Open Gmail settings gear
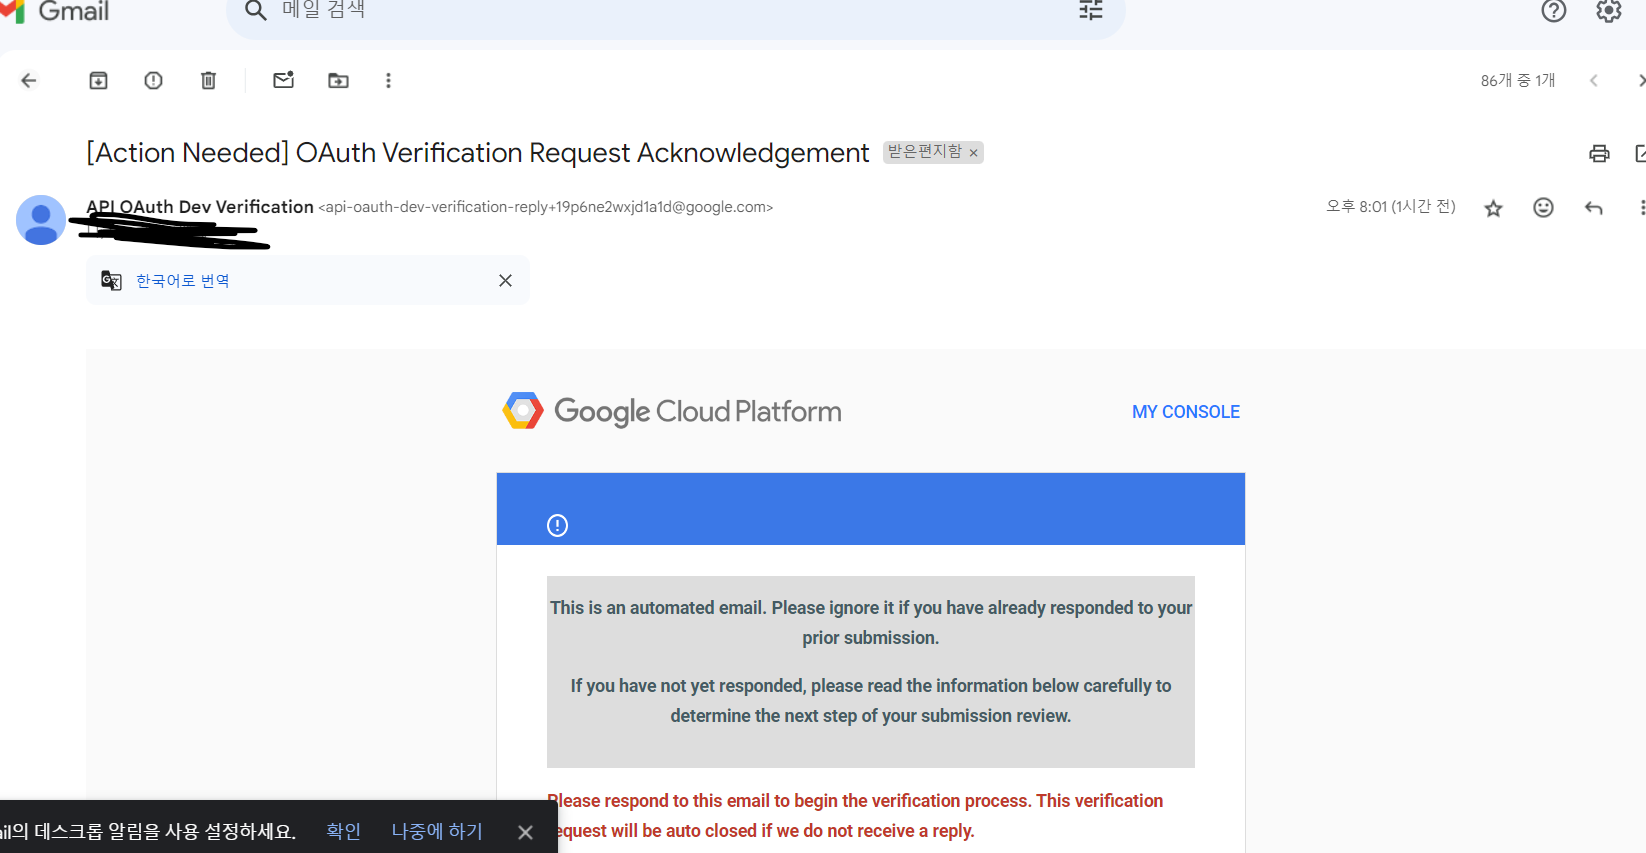 tap(1609, 11)
